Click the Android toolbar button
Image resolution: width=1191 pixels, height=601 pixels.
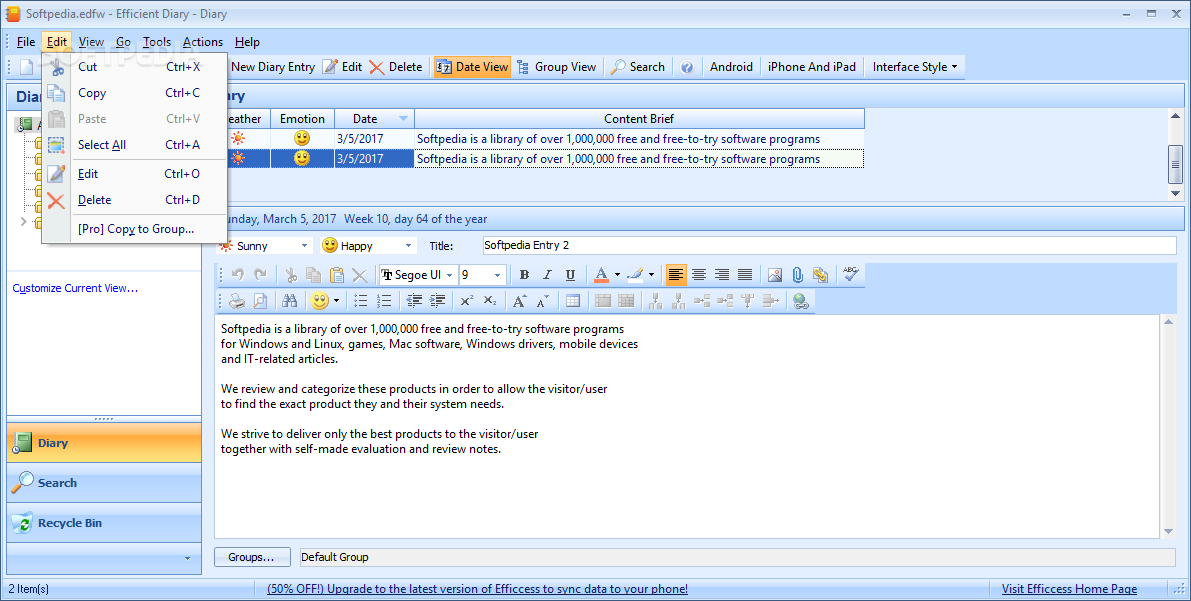[x=731, y=67]
